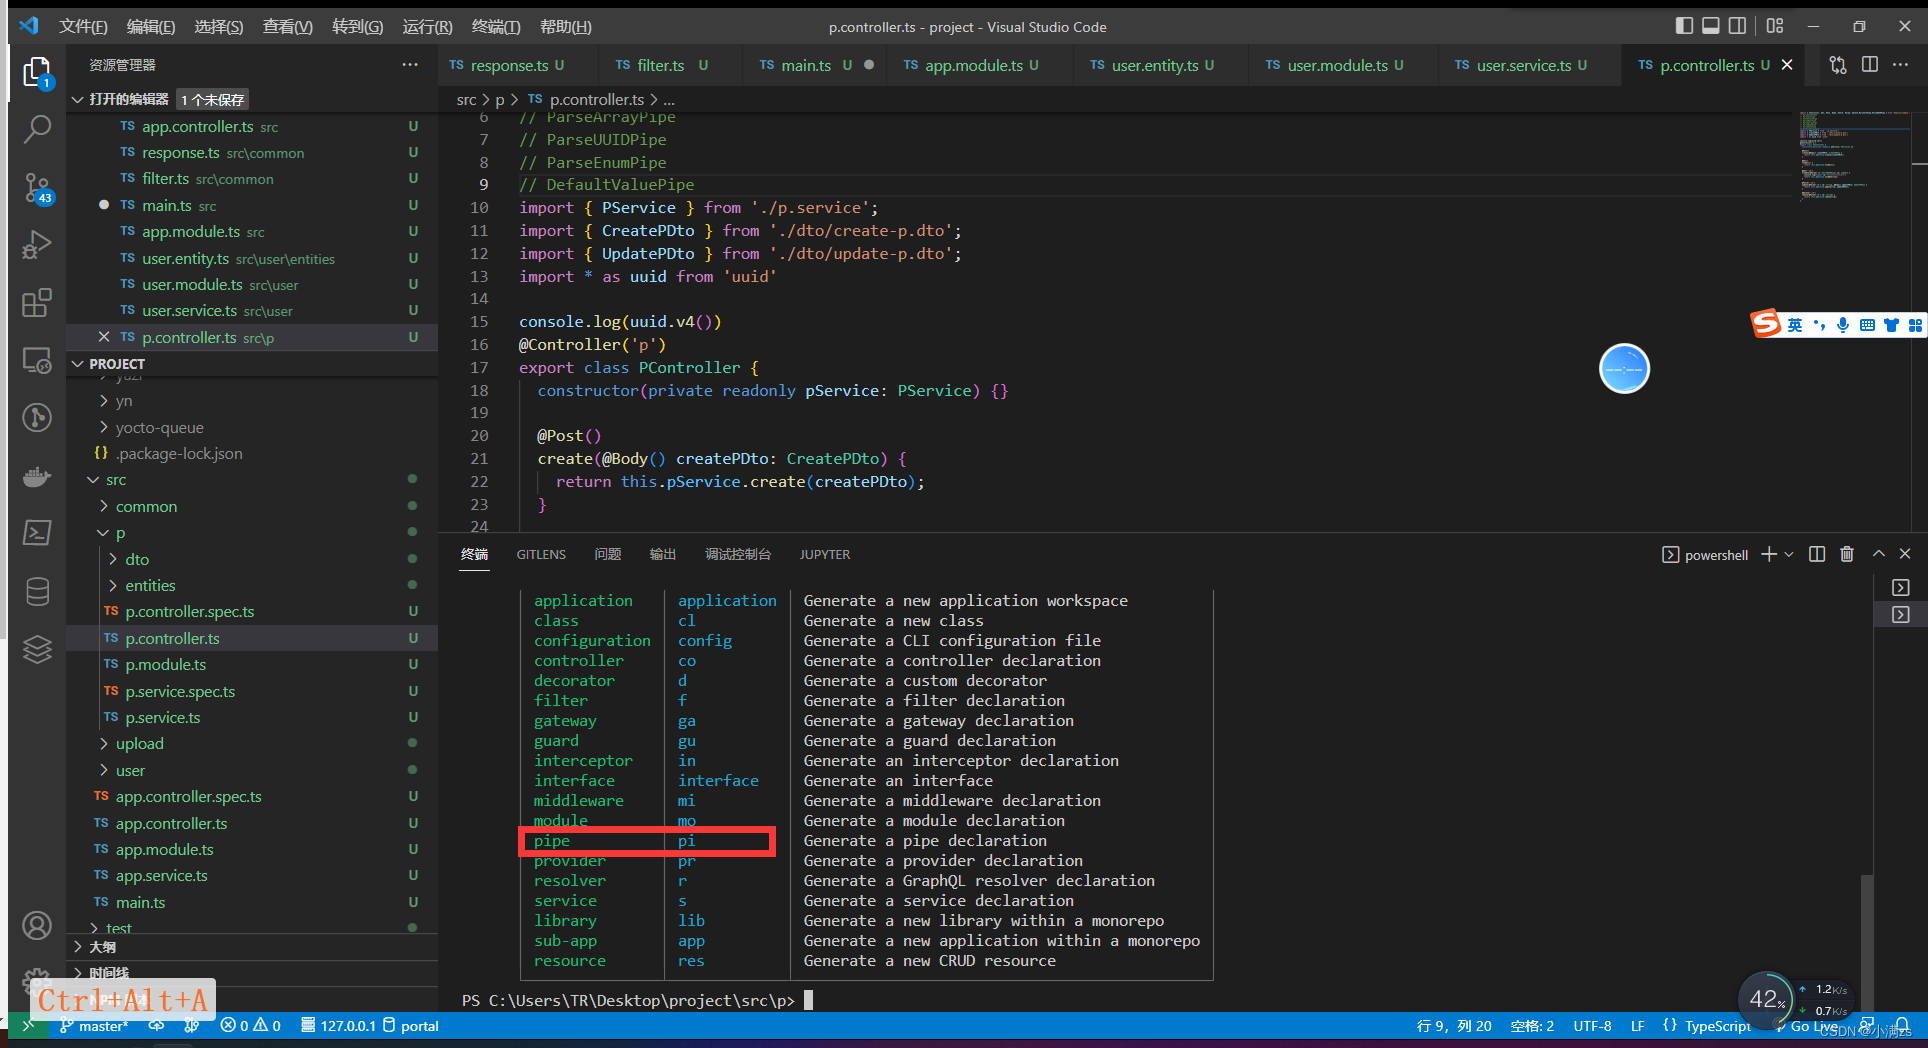The height and width of the screenshot is (1048, 1928).
Task: Kill the terminal with trash icon
Action: pos(1847,554)
